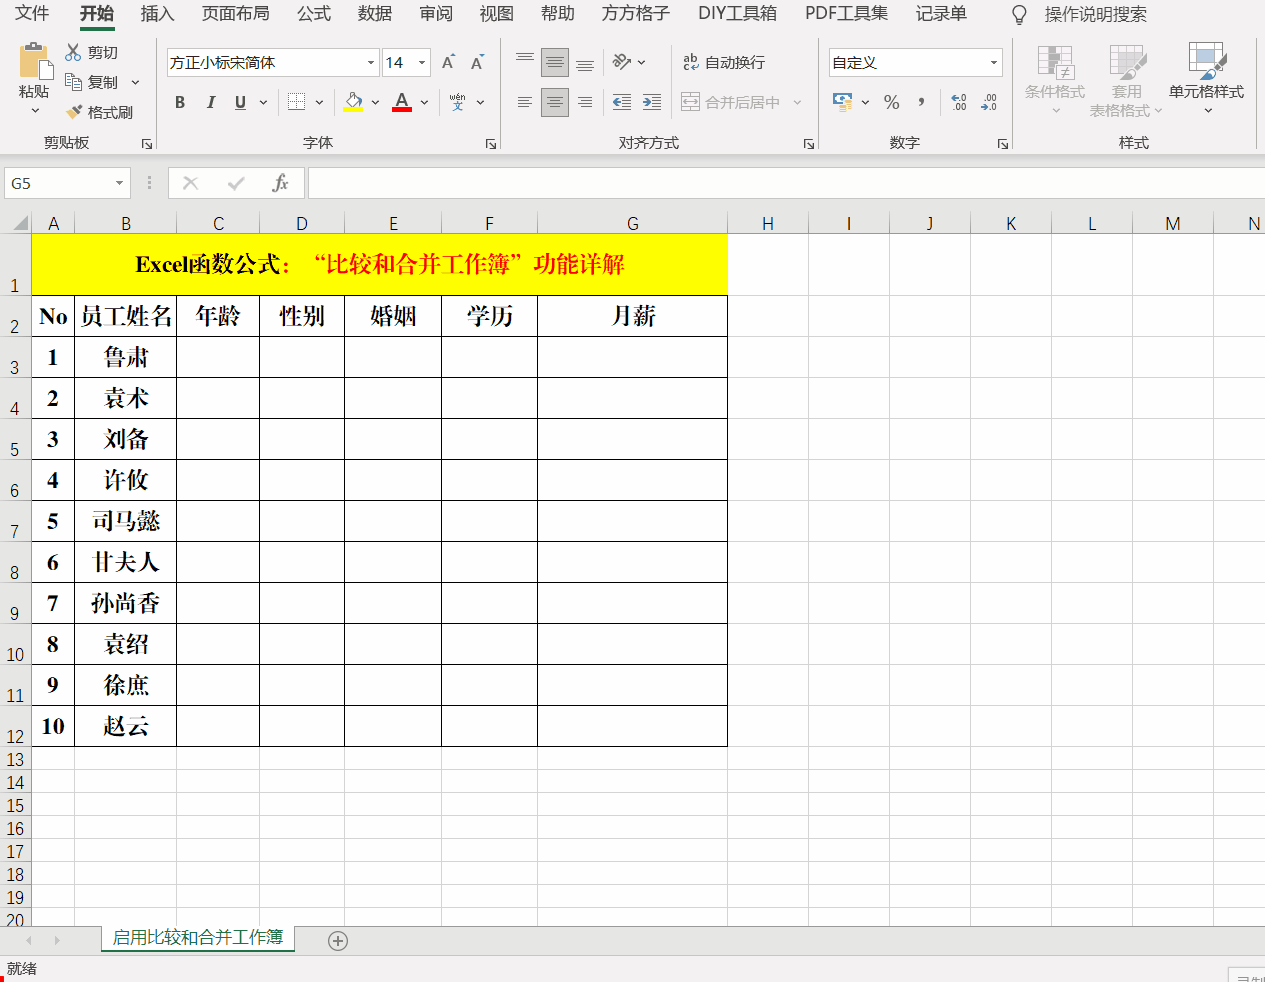Align text right
Image resolution: width=1265 pixels, height=982 pixels.
pyautogui.click(x=585, y=102)
